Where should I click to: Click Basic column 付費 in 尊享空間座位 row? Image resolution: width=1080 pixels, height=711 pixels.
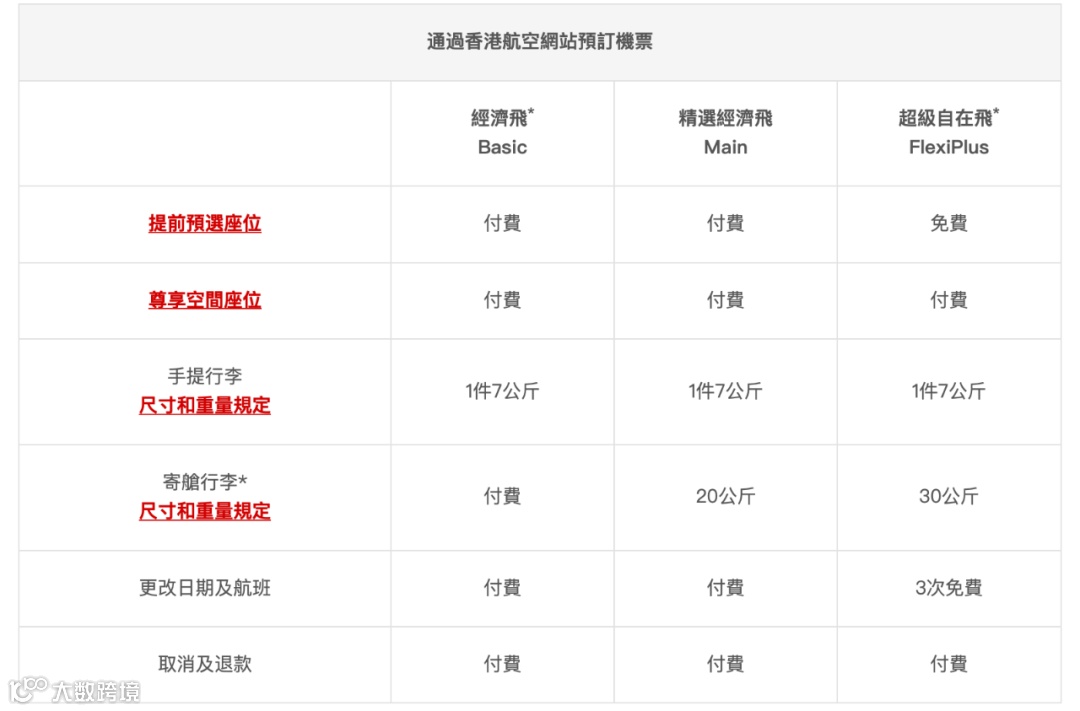click(x=502, y=300)
